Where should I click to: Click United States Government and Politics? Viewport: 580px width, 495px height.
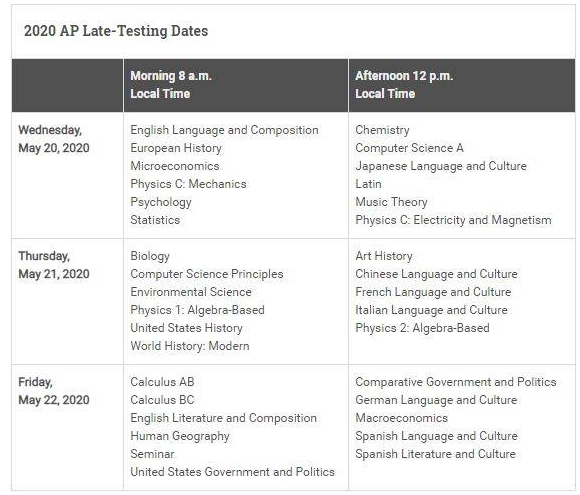[232, 472]
